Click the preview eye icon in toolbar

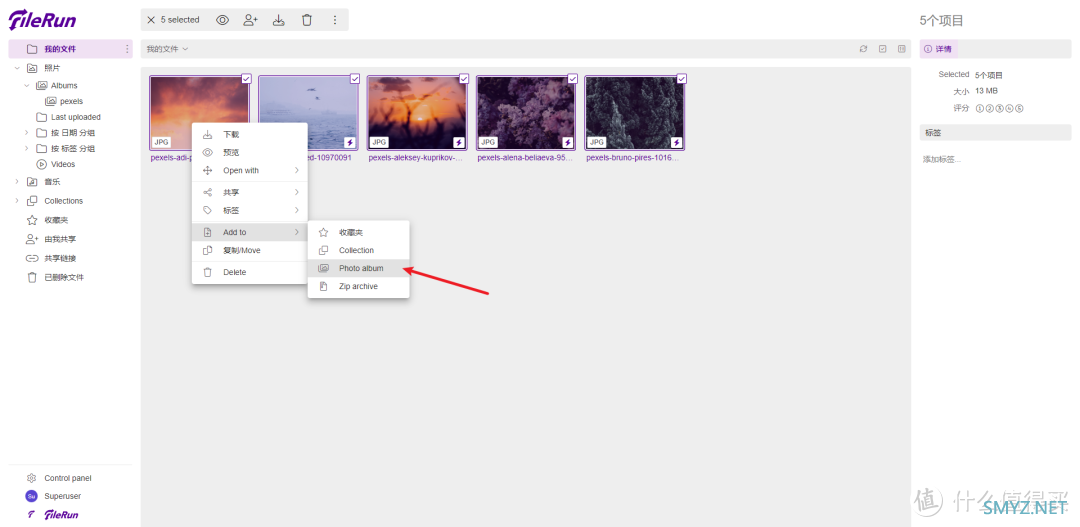point(222,20)
